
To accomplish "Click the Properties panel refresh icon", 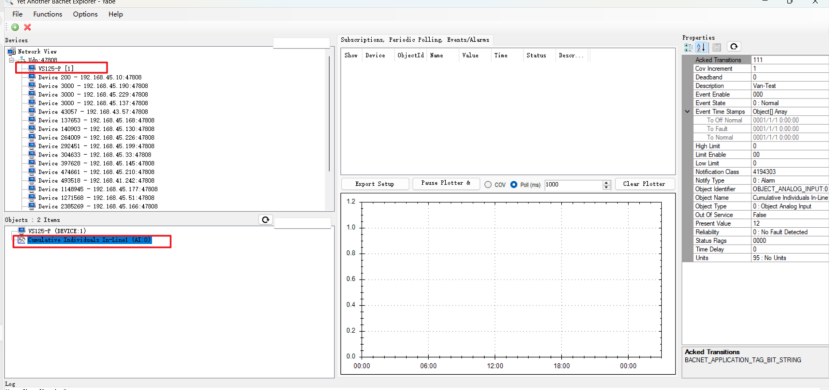I will pos(734,47).
